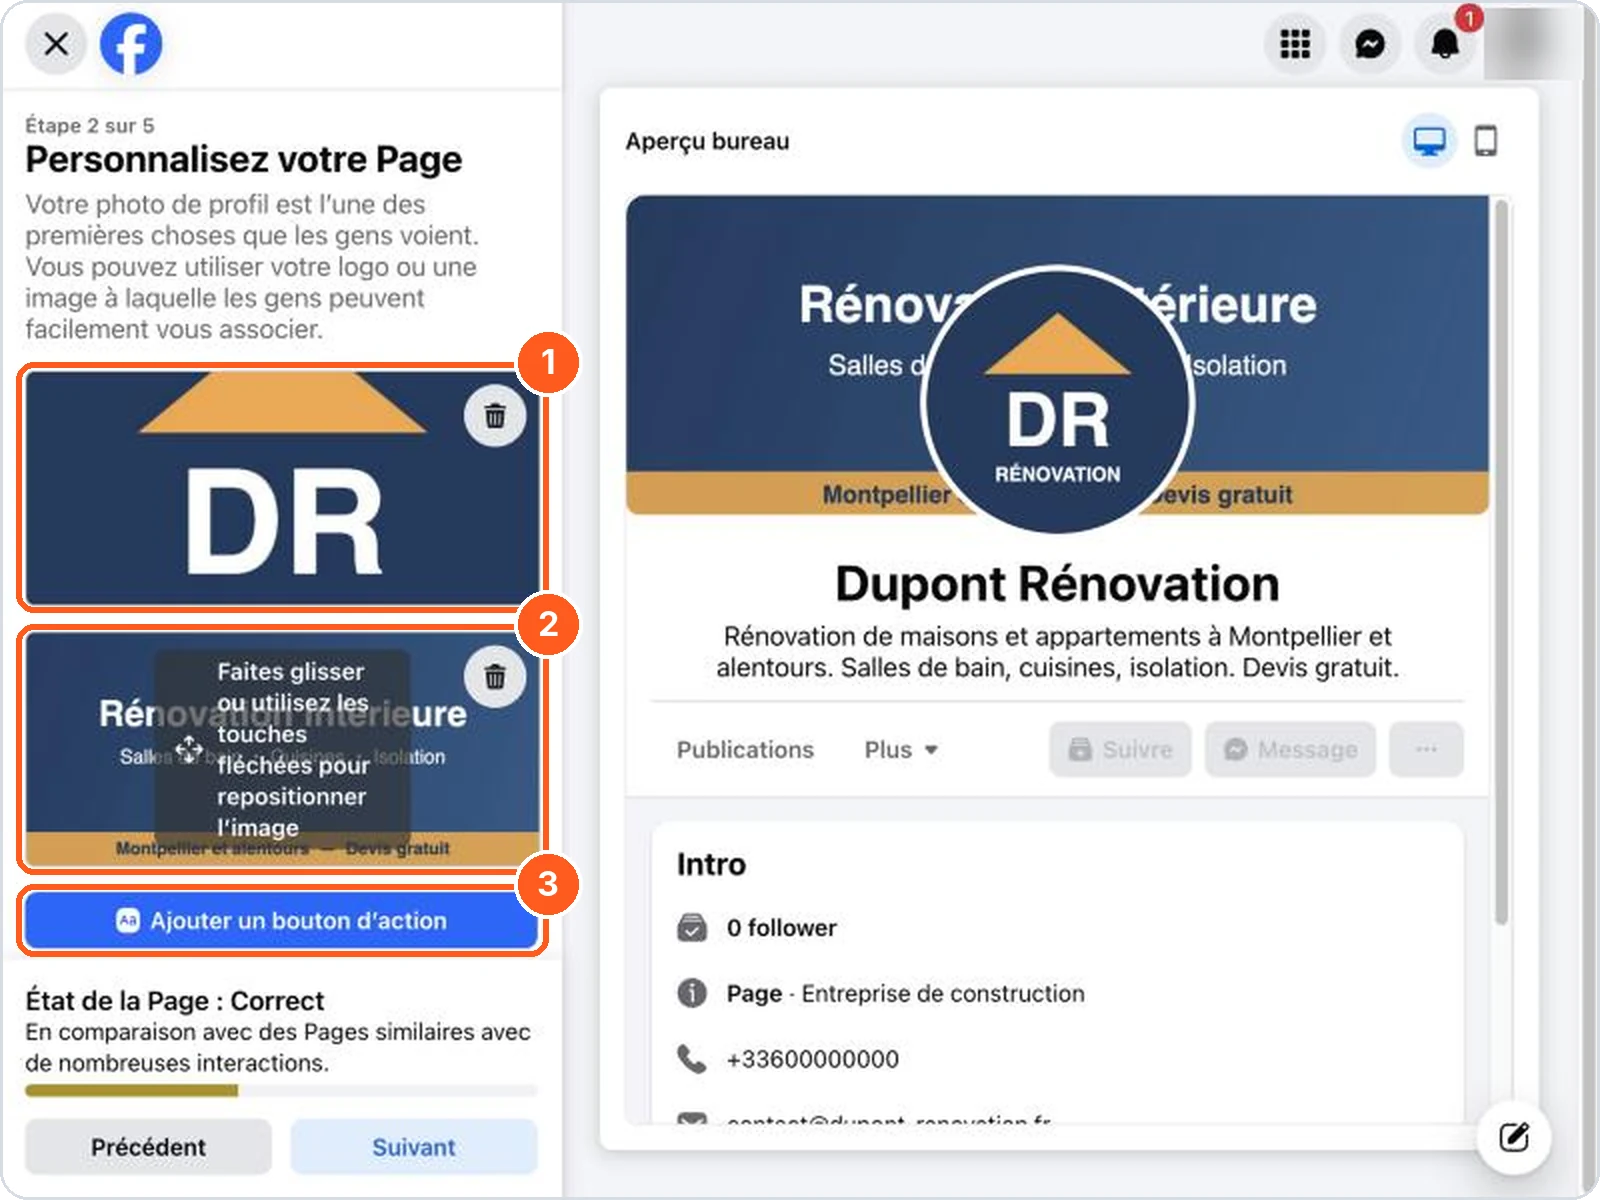Click the Message button in preview
Viewport: 1600px width, 1200px height.
[x=1290, y=750]
